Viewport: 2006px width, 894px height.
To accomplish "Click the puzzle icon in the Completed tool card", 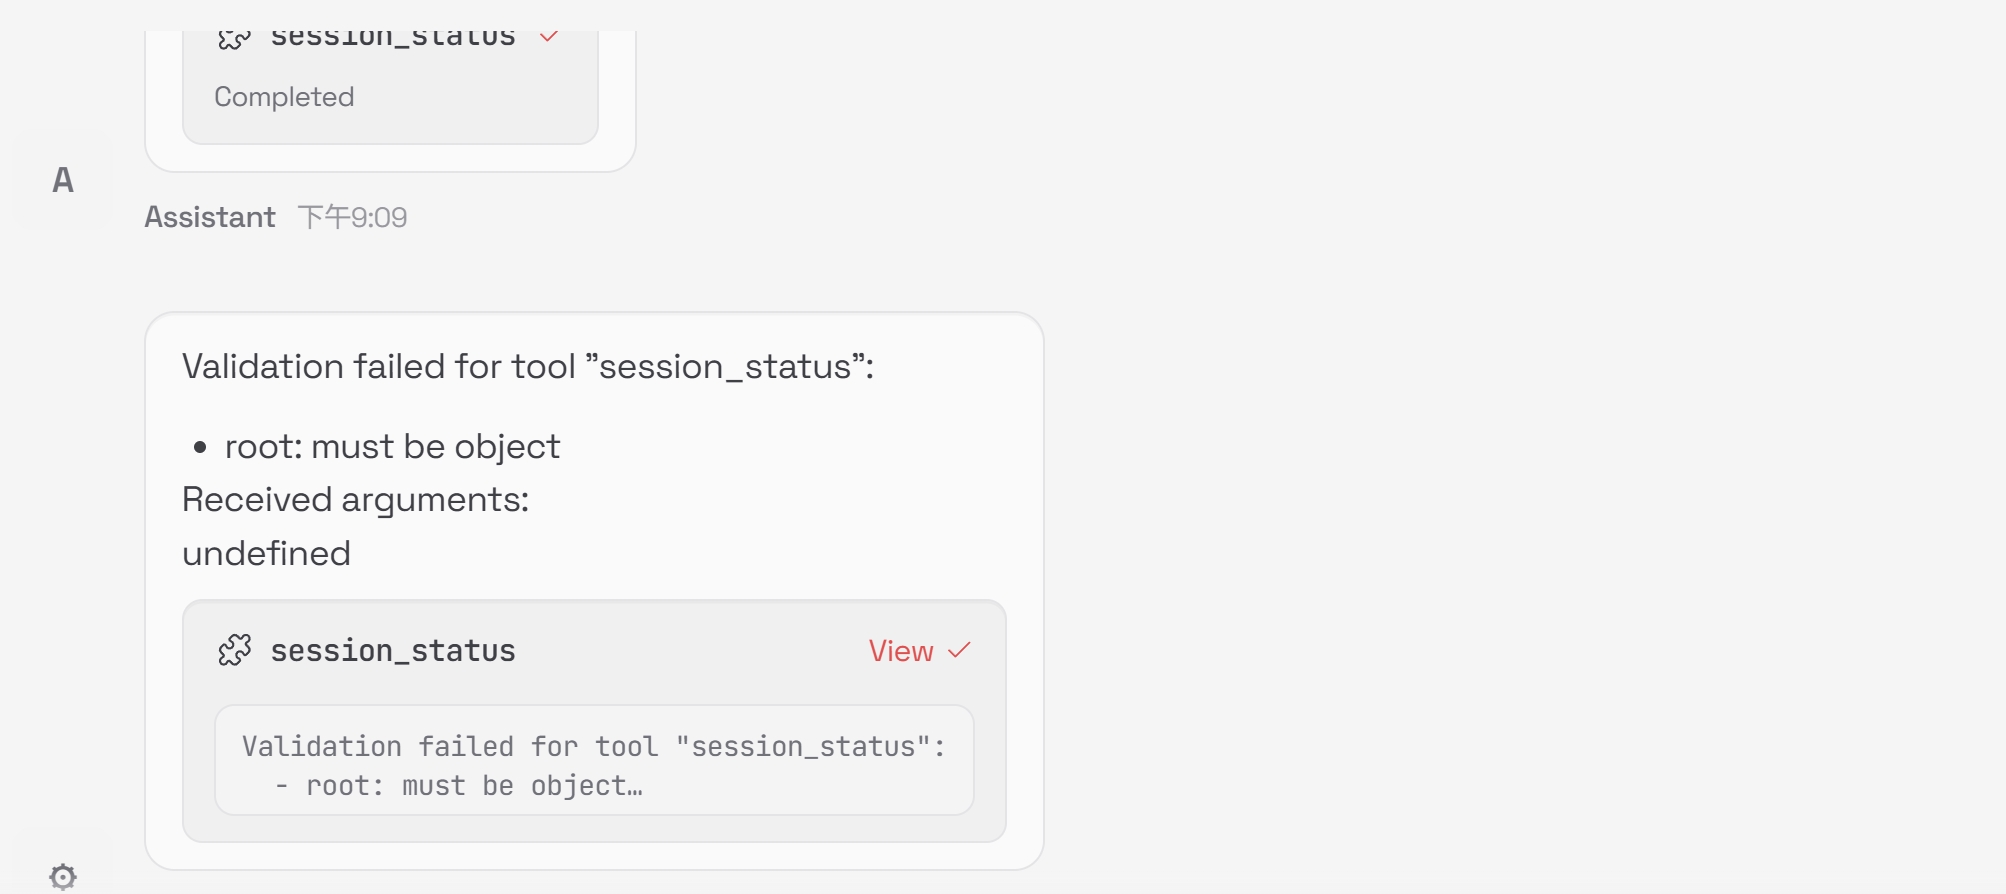I will point(234,38).
